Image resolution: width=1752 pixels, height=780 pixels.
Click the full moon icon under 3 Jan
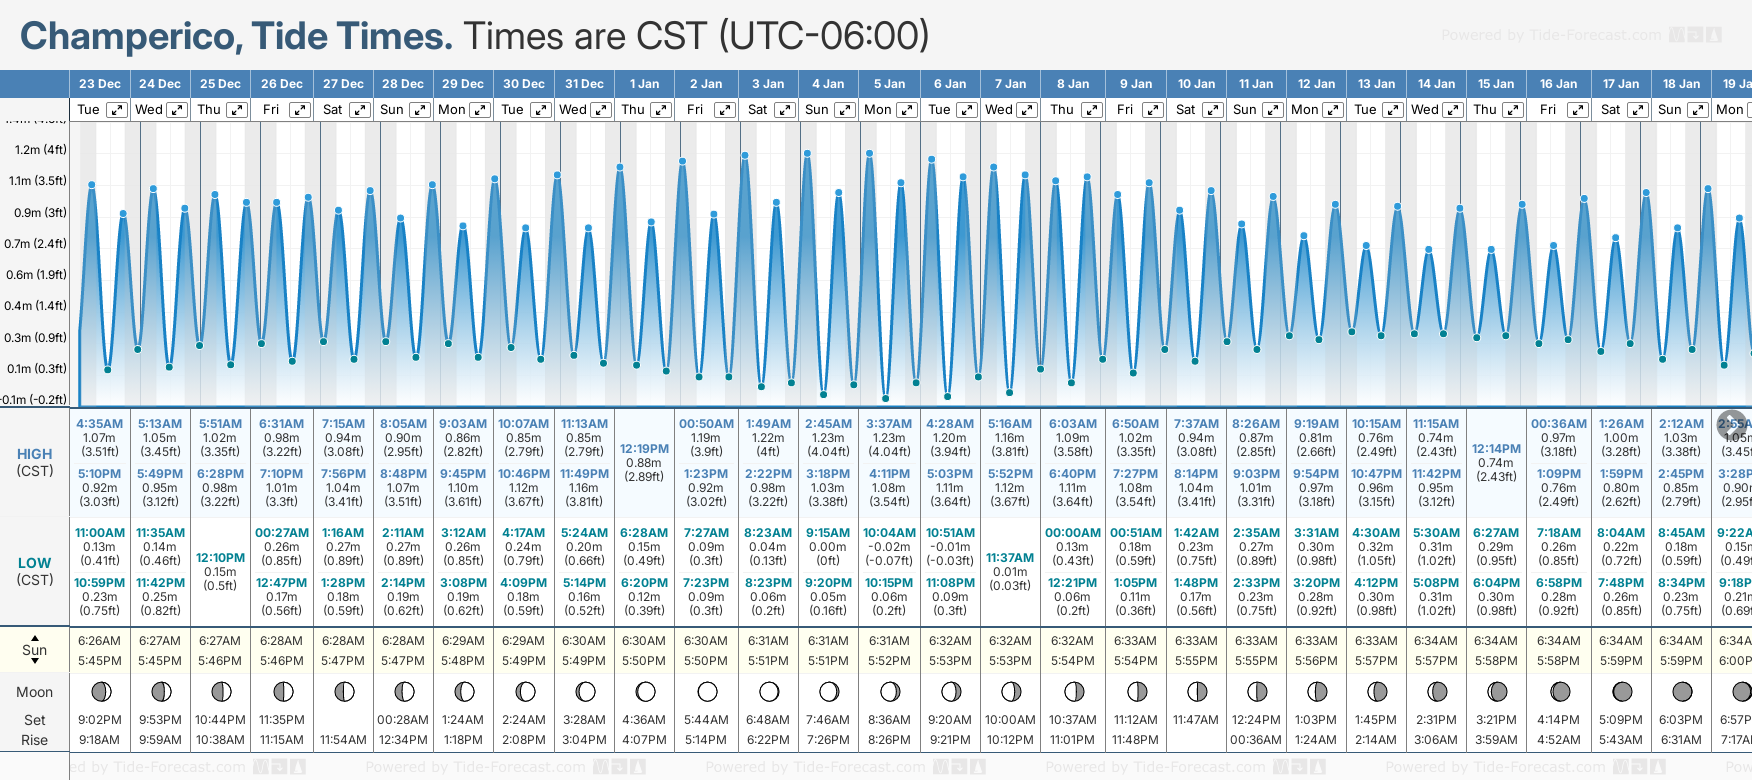pyautogui.click(x=768, y=691)
